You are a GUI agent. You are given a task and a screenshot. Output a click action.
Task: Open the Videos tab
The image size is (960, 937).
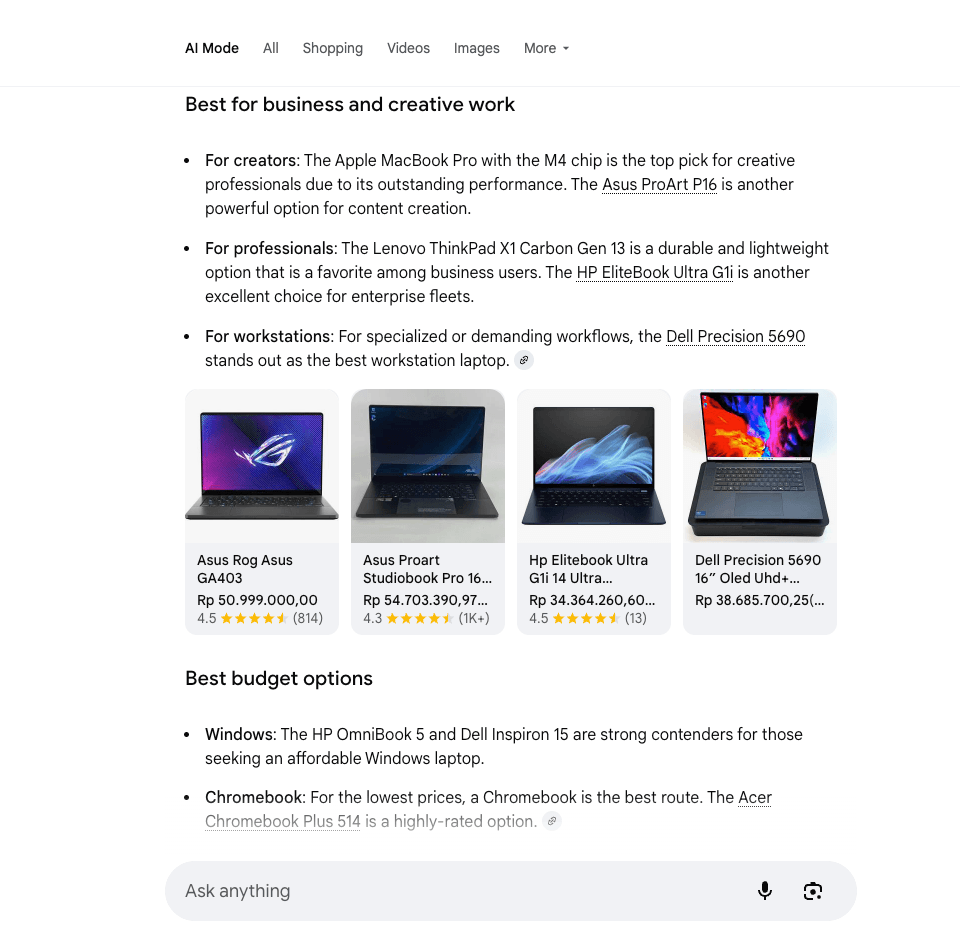click(408, 48)
